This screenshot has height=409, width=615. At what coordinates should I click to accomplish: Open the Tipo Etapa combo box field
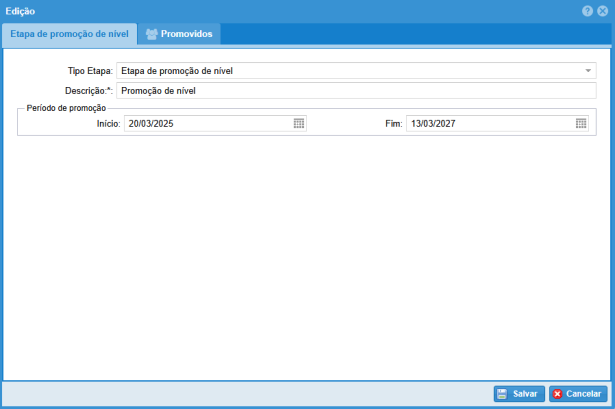pos(350,71)
